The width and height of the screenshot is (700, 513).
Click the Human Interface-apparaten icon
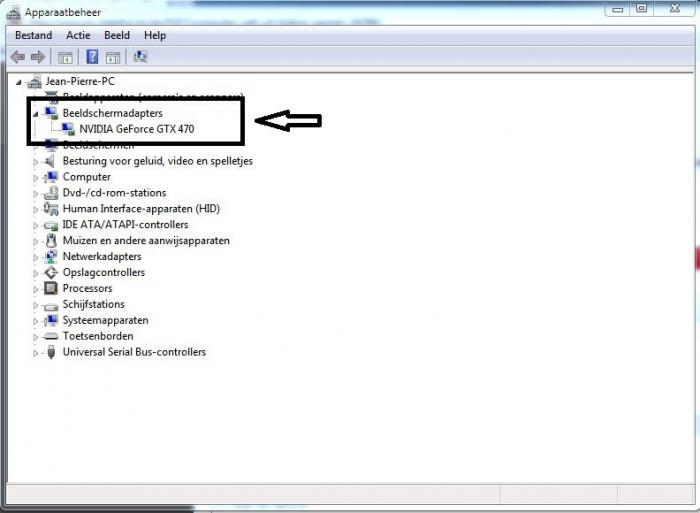pos(51,209)
